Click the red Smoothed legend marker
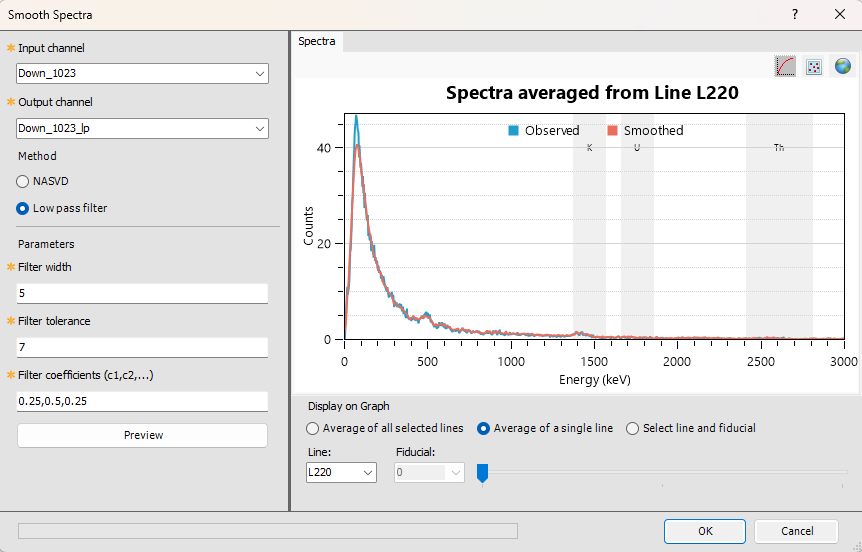Image resolution: width=862 pixels, height=552 pixels. [x=613, y=130]
